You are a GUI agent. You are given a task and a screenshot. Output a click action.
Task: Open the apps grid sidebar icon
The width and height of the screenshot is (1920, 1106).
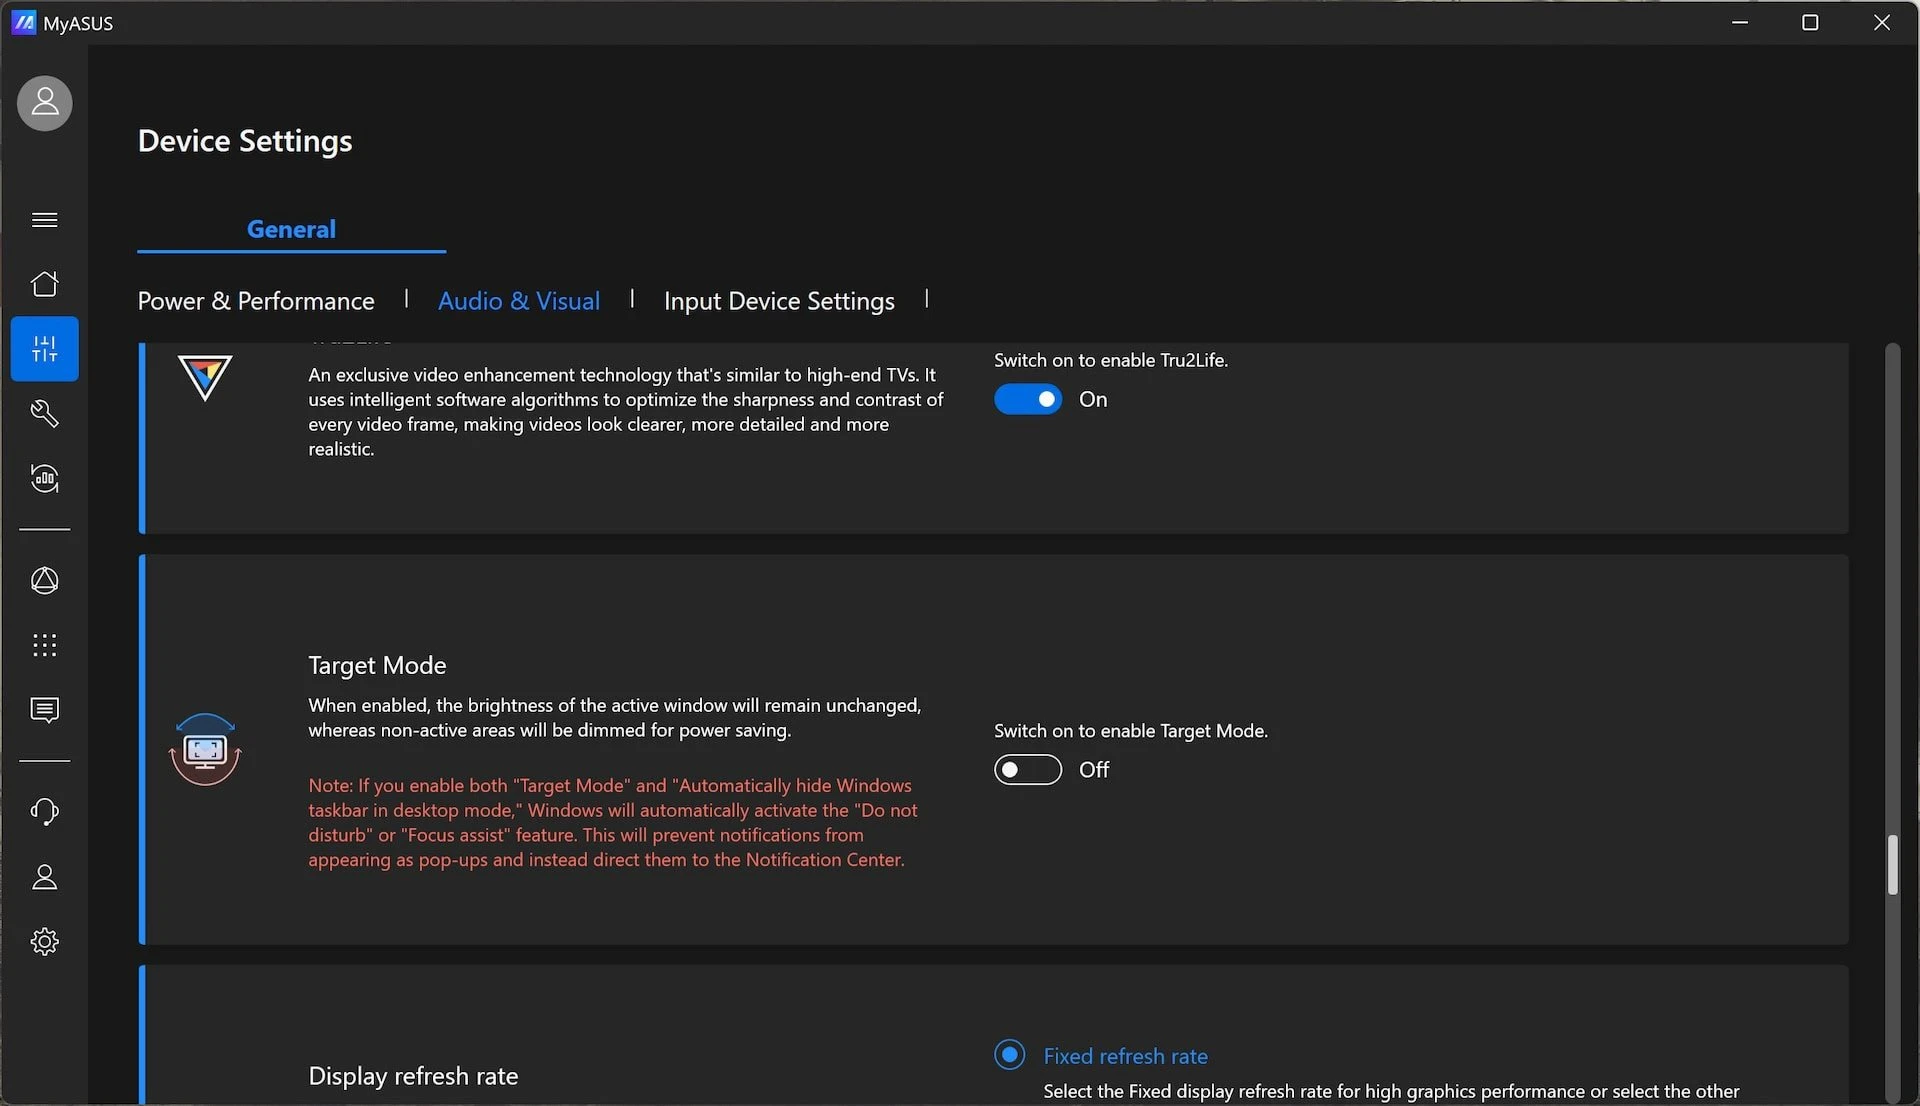tap(44, 645)
